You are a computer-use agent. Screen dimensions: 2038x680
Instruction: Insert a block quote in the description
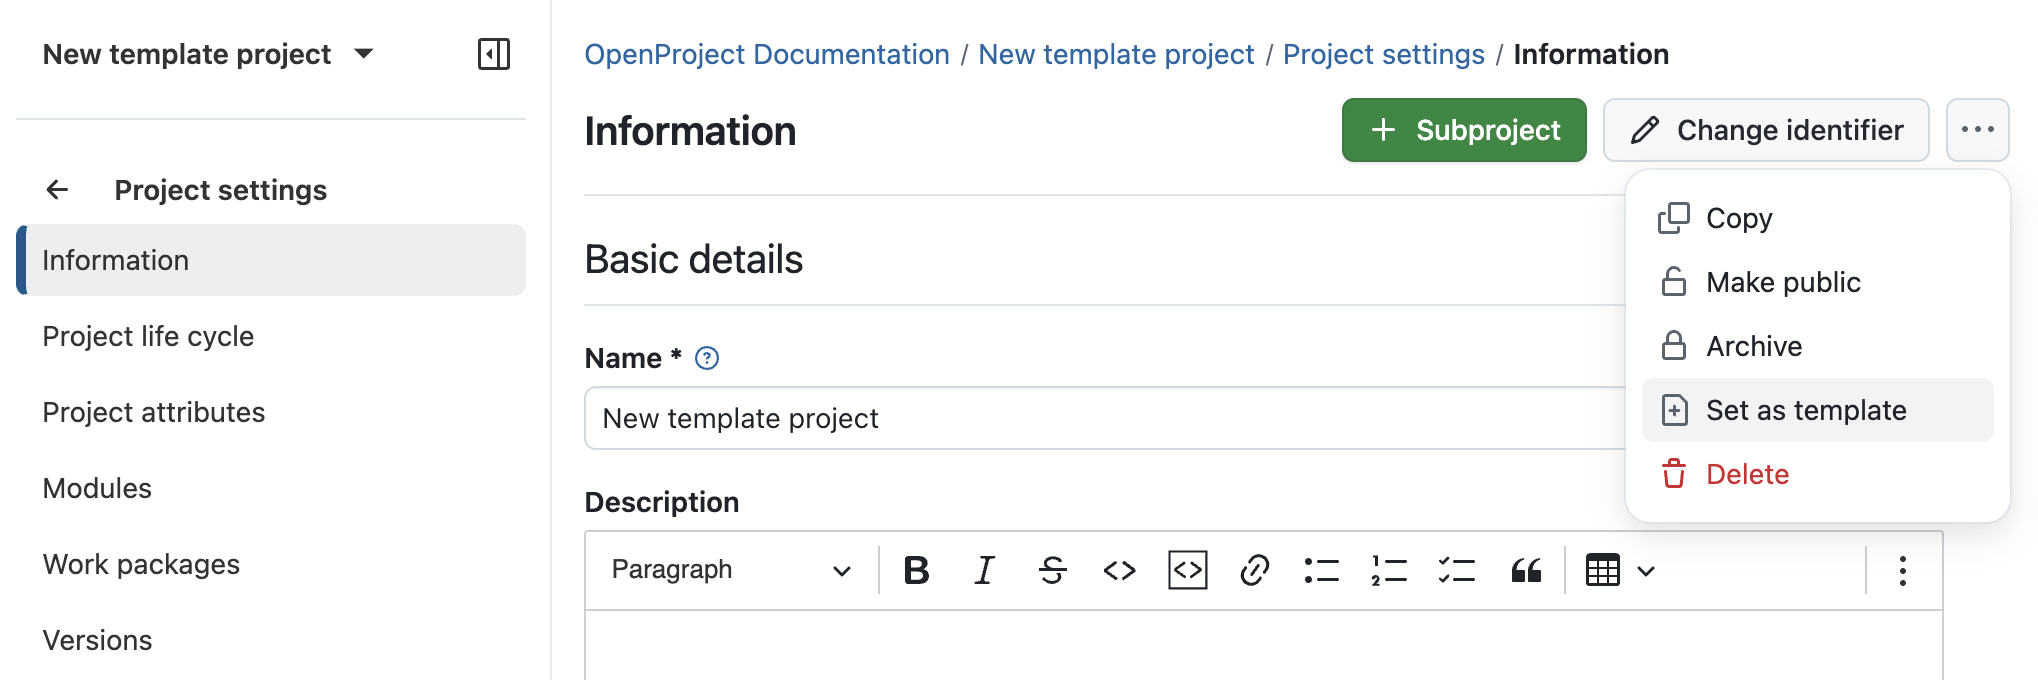(x=1525, y=570)
